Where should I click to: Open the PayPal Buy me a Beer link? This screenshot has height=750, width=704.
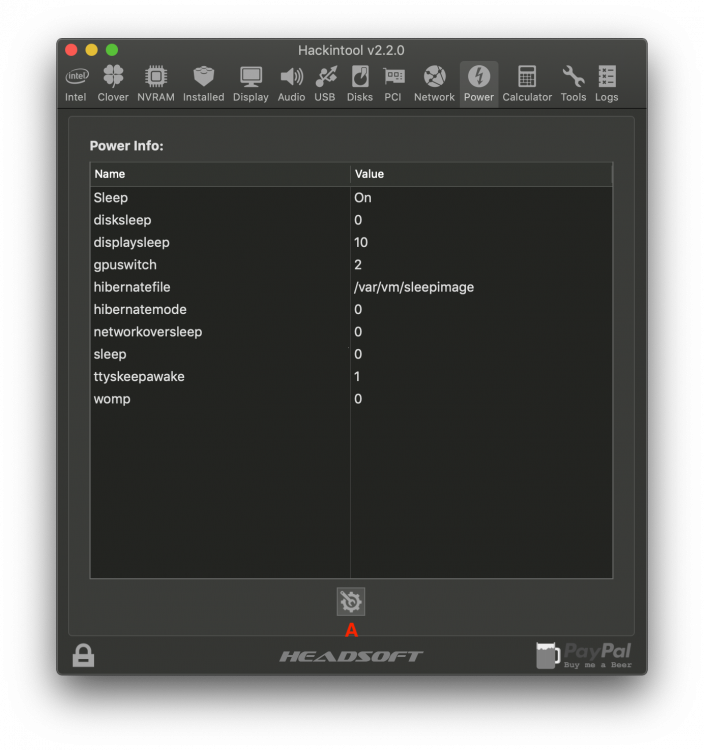pyautogui.click(x=584, y=655)
